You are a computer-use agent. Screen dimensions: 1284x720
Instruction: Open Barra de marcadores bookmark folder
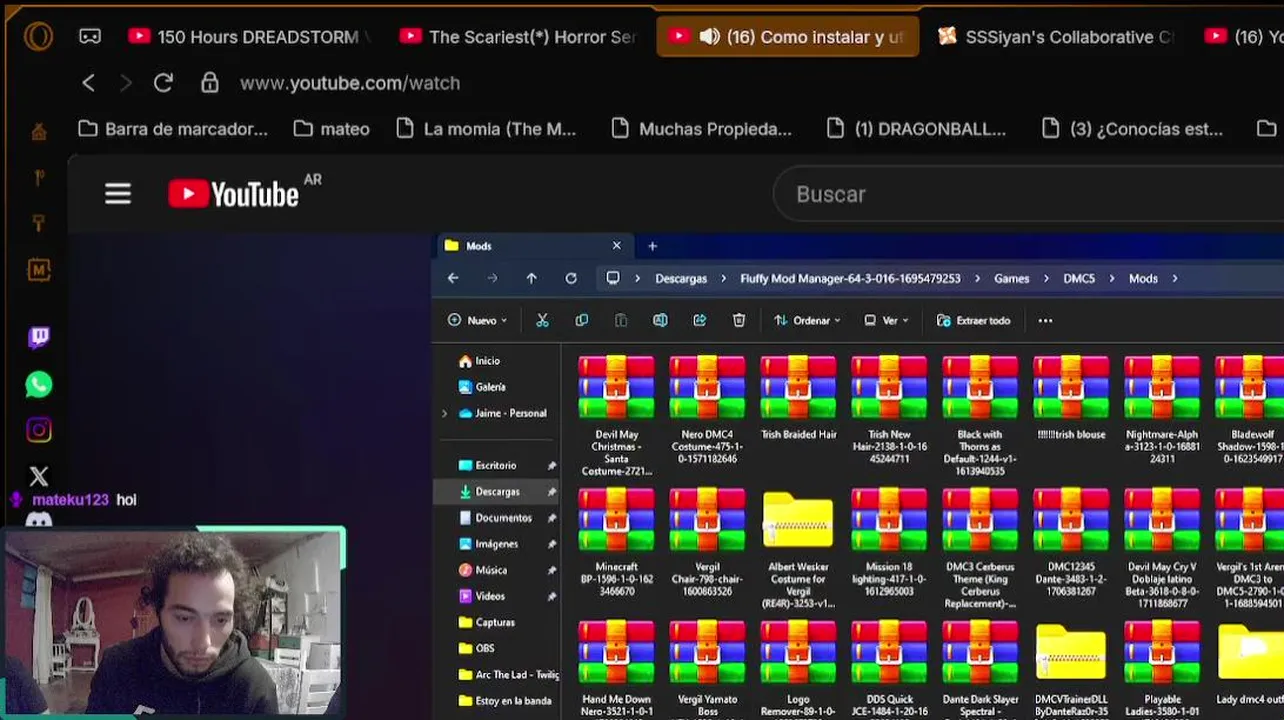point(173,129)
